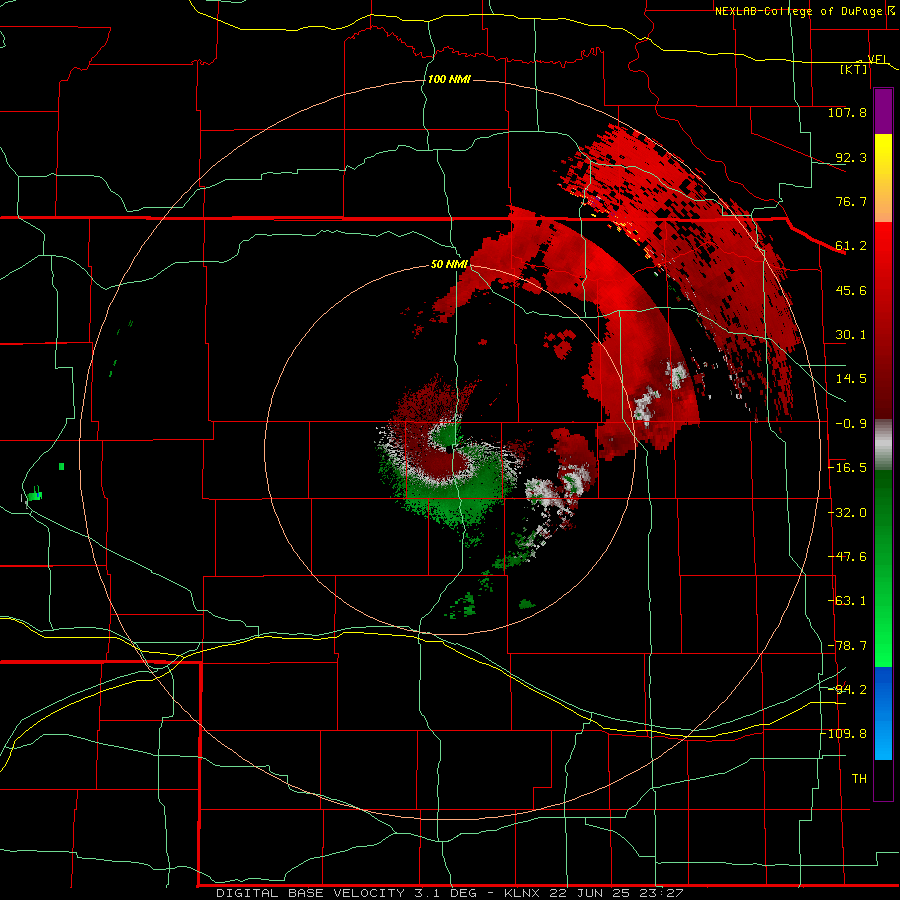Select the 30.1 legend value
The height and width of the screenshot is (900, 900).
(851, 335)
